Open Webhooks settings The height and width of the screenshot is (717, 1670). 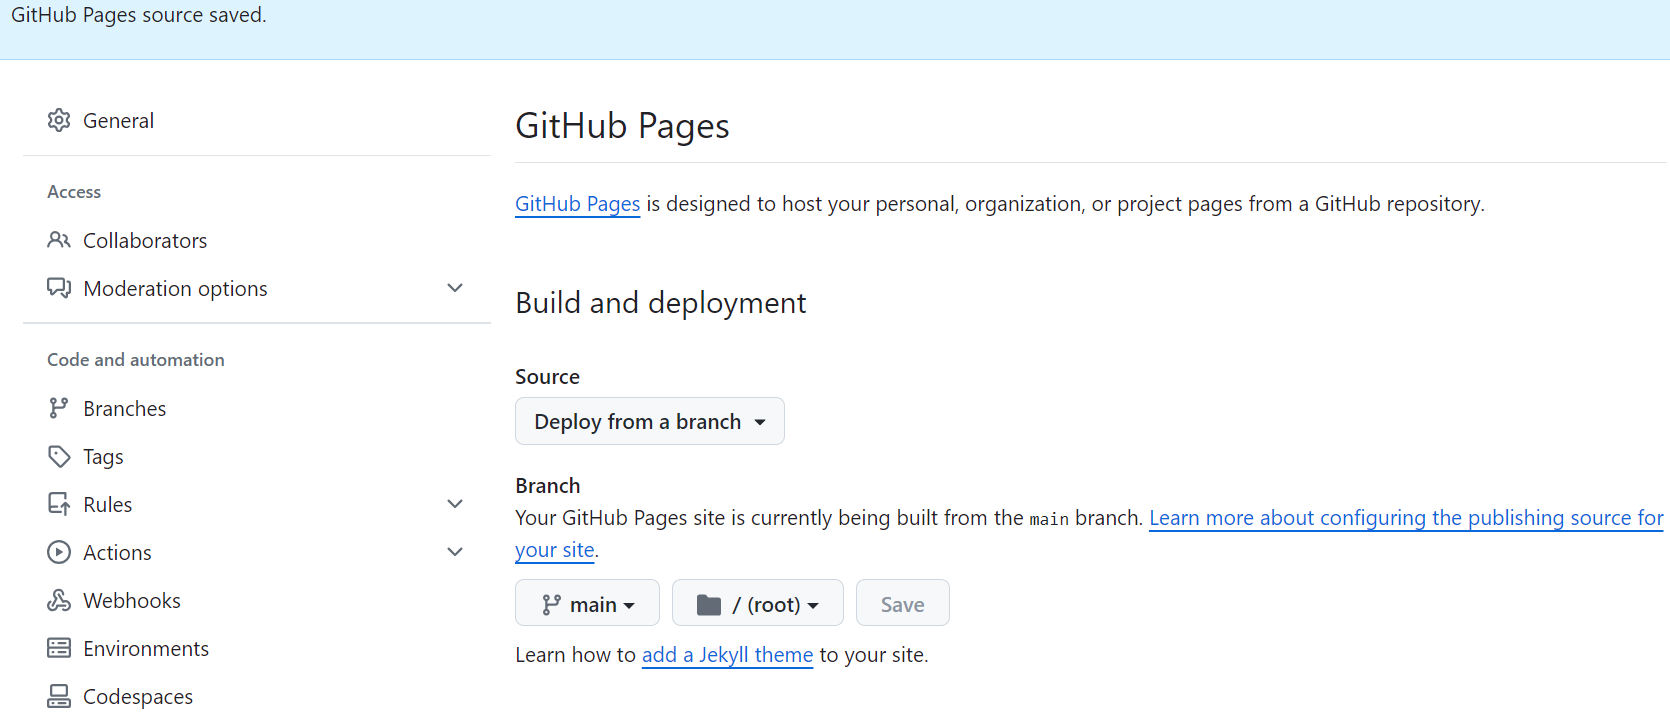132,600
